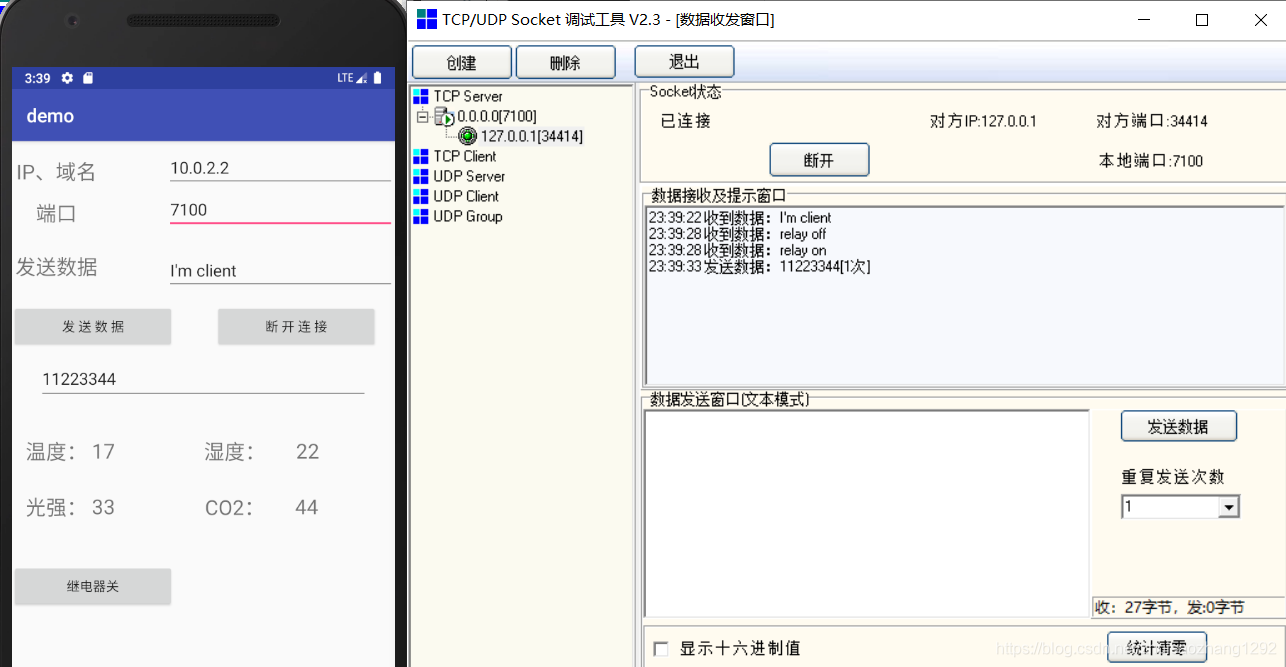The height and width of the screenshot is (667, 1286).
Task: Select the TCP Client icon in sidebar tree
Action: (421, 156)
